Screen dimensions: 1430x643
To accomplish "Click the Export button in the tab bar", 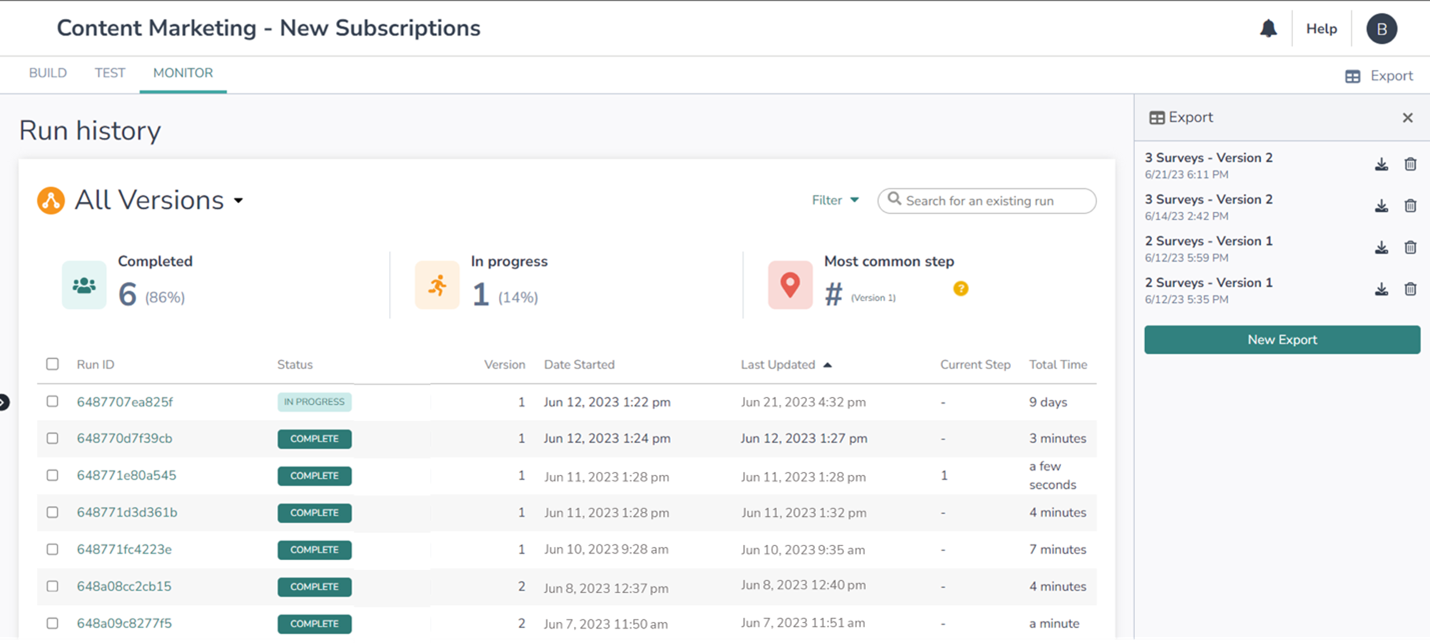I will click(x=1379, y=76).
